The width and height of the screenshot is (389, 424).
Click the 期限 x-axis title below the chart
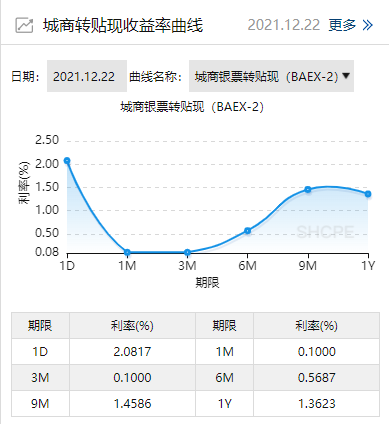tap(207, 283)
